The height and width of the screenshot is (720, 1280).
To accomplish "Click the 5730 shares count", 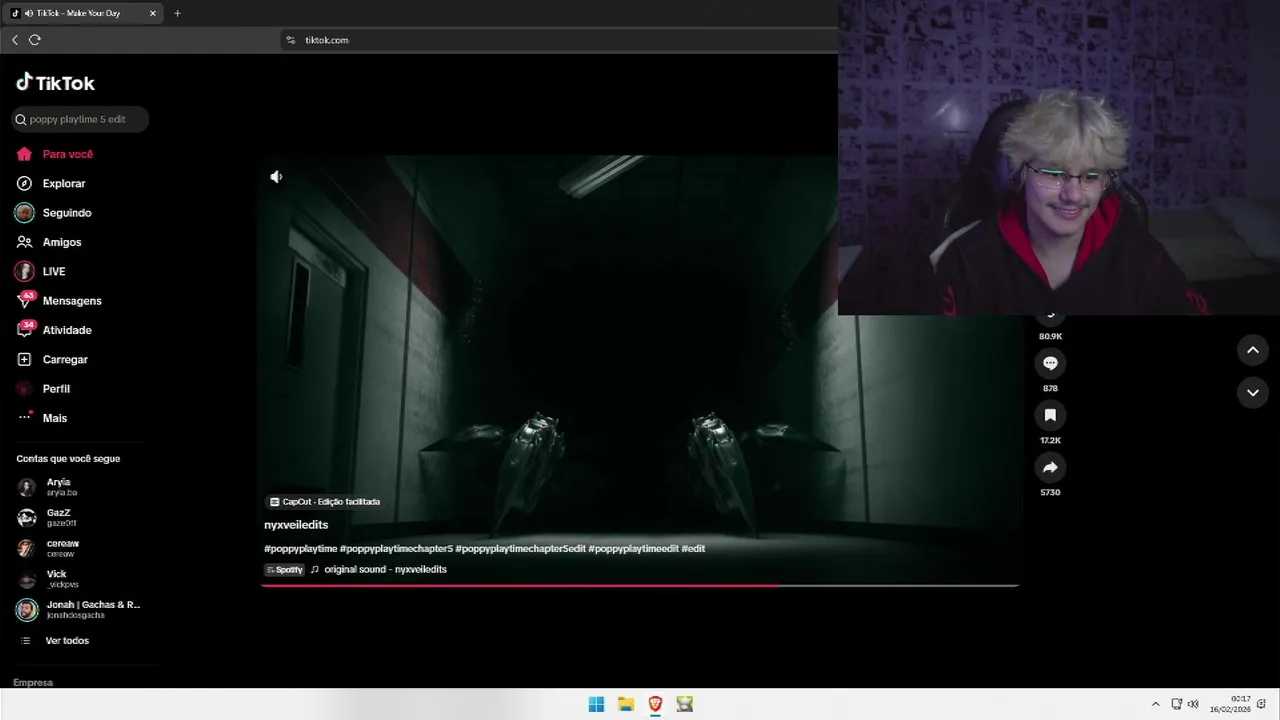I will click(1050, 492).
